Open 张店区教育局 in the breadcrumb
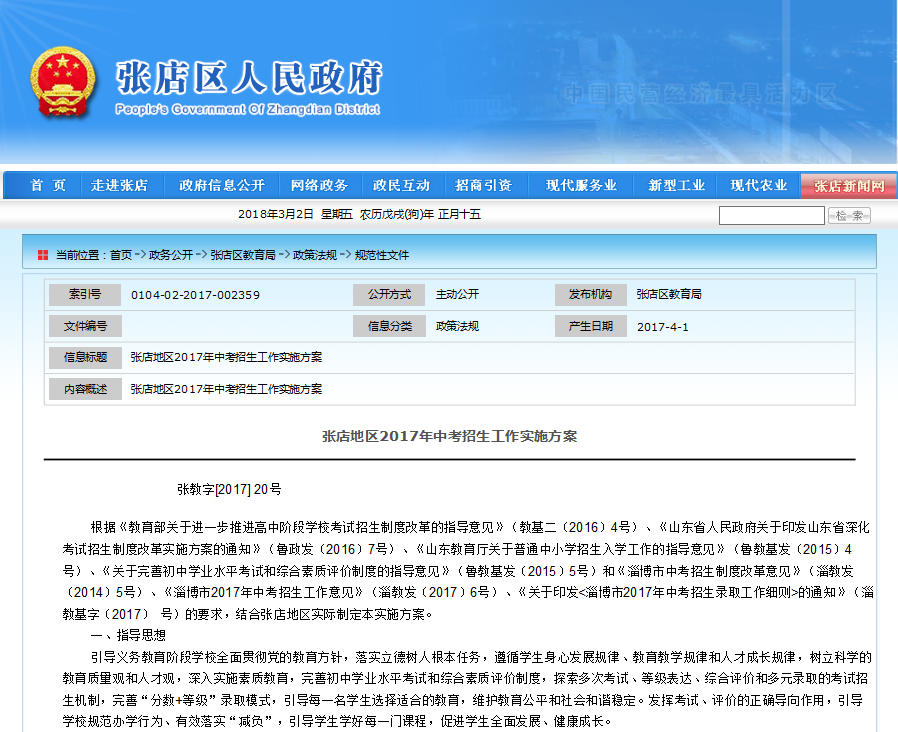Viewport: 898px width, 732px height. coord(243,255)
